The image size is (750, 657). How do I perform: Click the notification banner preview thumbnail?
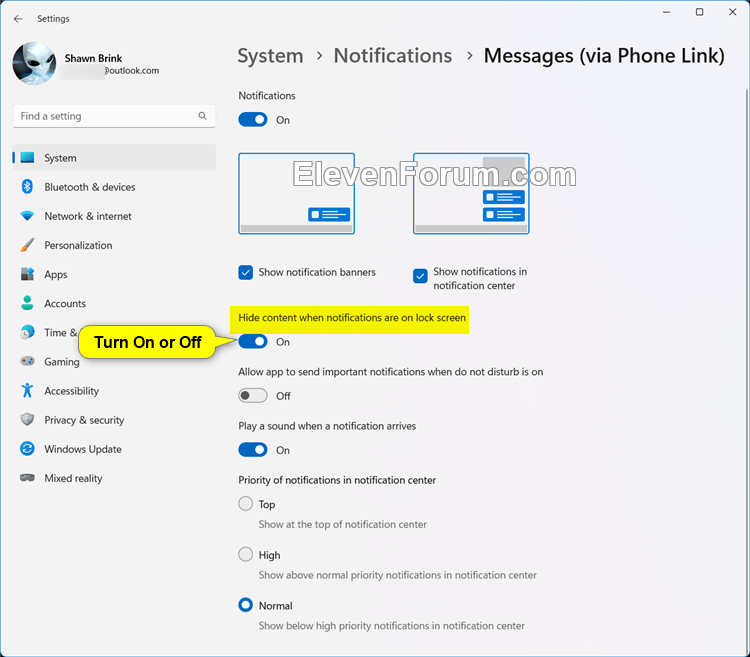tap(297, 193)
